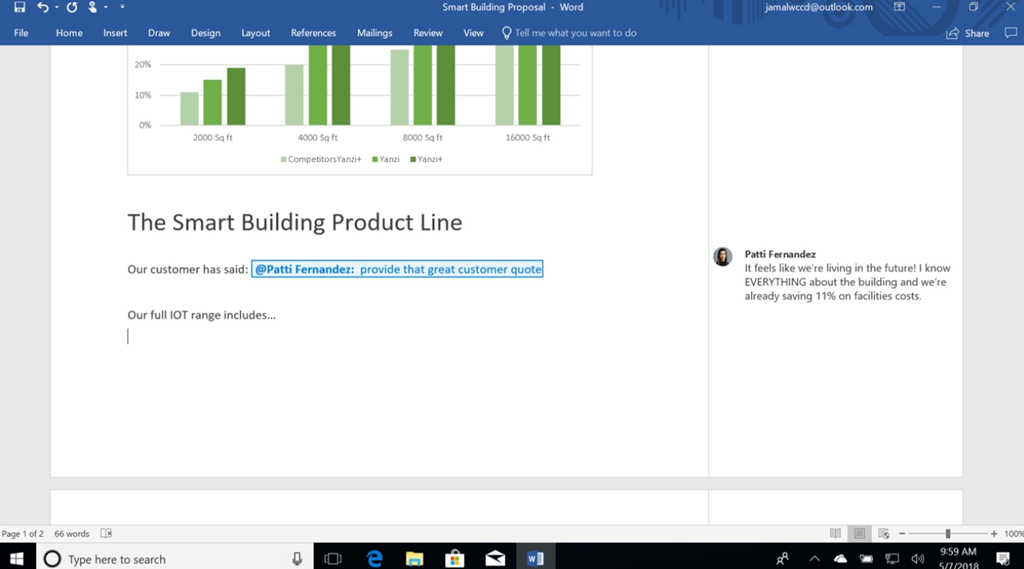Open Customize Quick Access Toolbar dropdown
Screen dimensions: 1024x569
(122, 7)
